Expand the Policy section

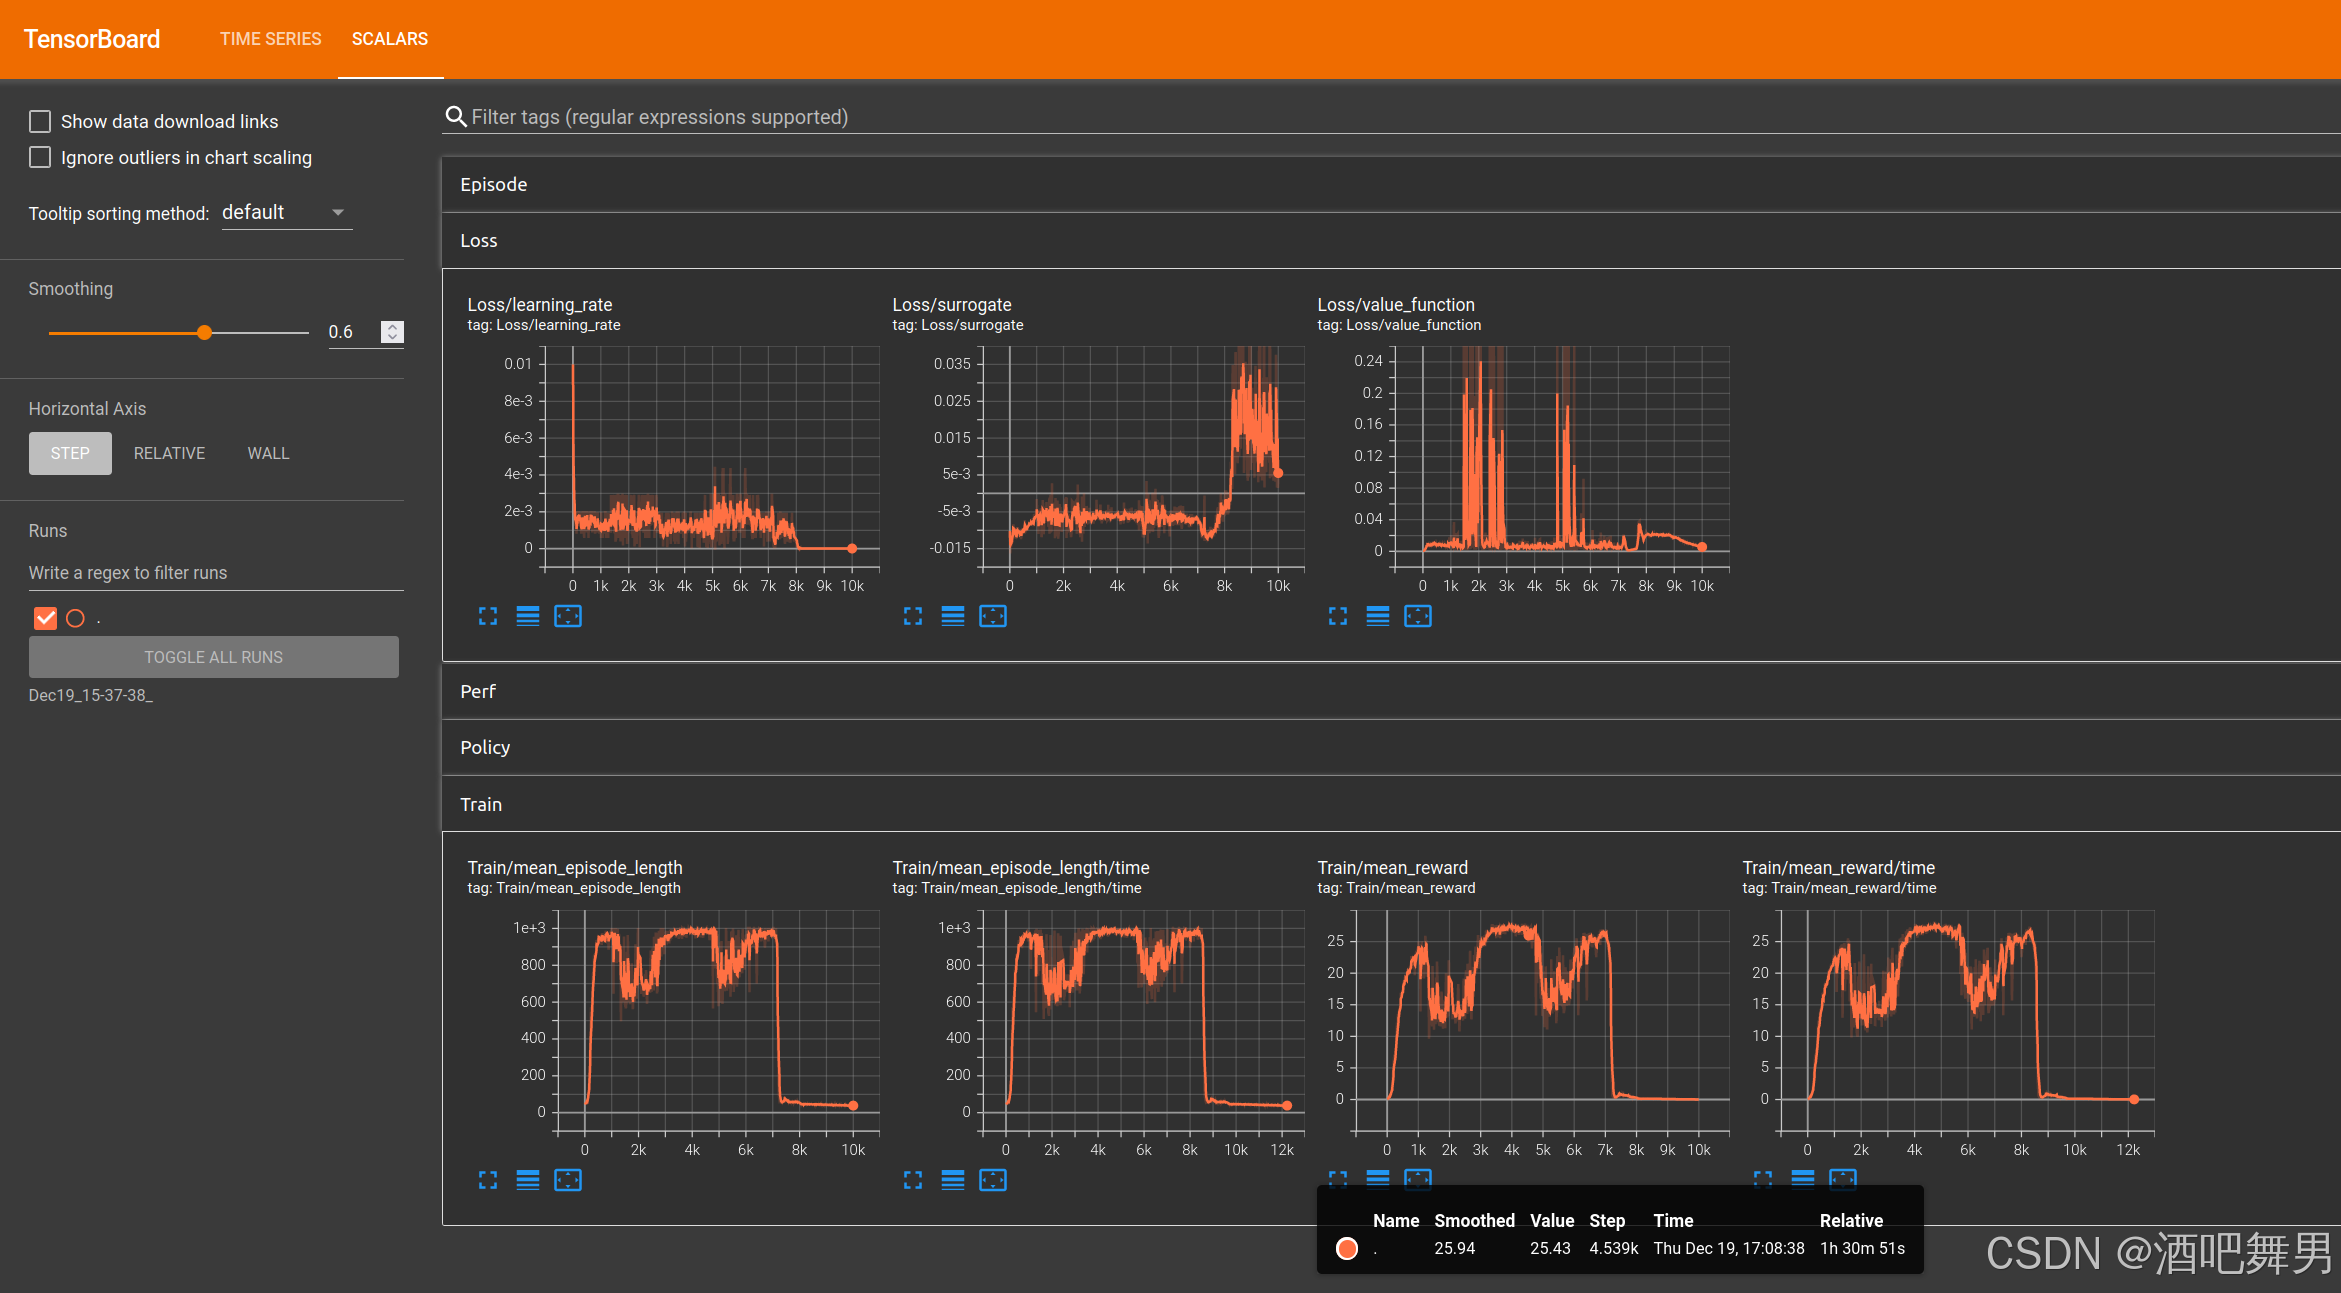(485, 747)
